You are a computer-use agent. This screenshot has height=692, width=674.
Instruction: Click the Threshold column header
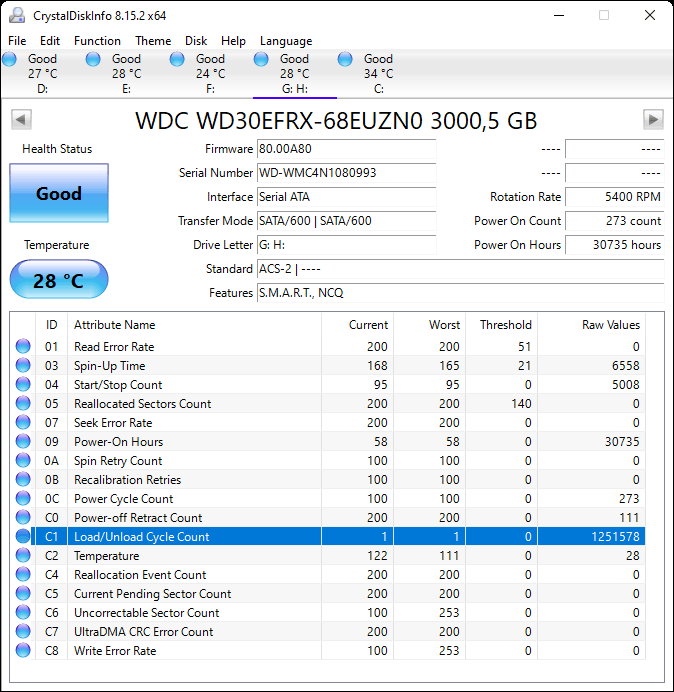(501, 325)
